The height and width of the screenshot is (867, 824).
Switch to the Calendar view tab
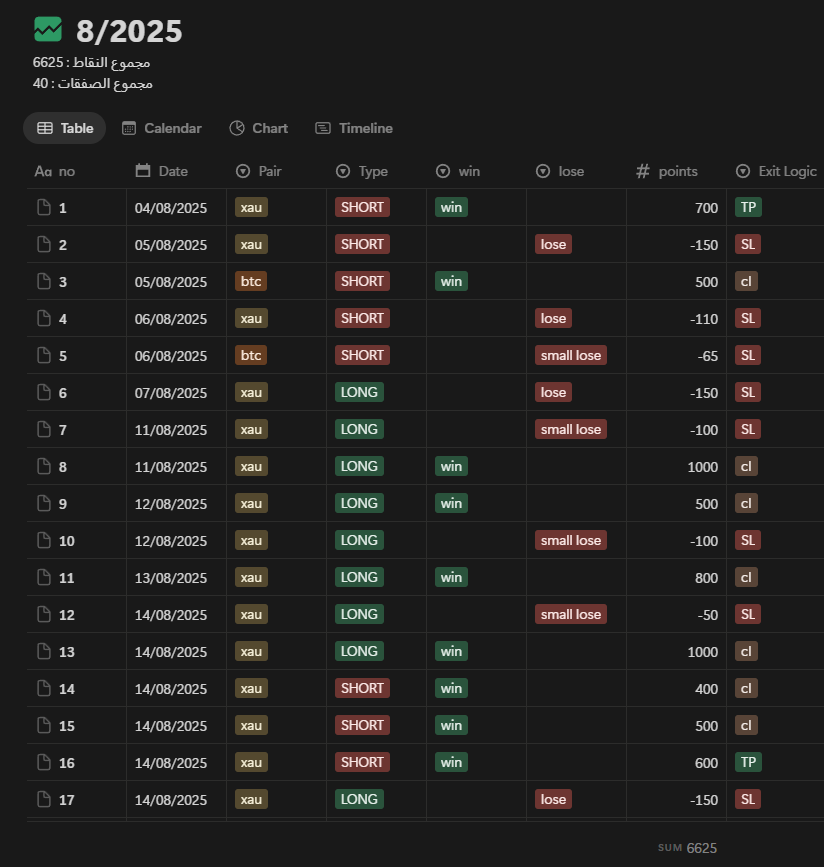[x=162, y=128]
